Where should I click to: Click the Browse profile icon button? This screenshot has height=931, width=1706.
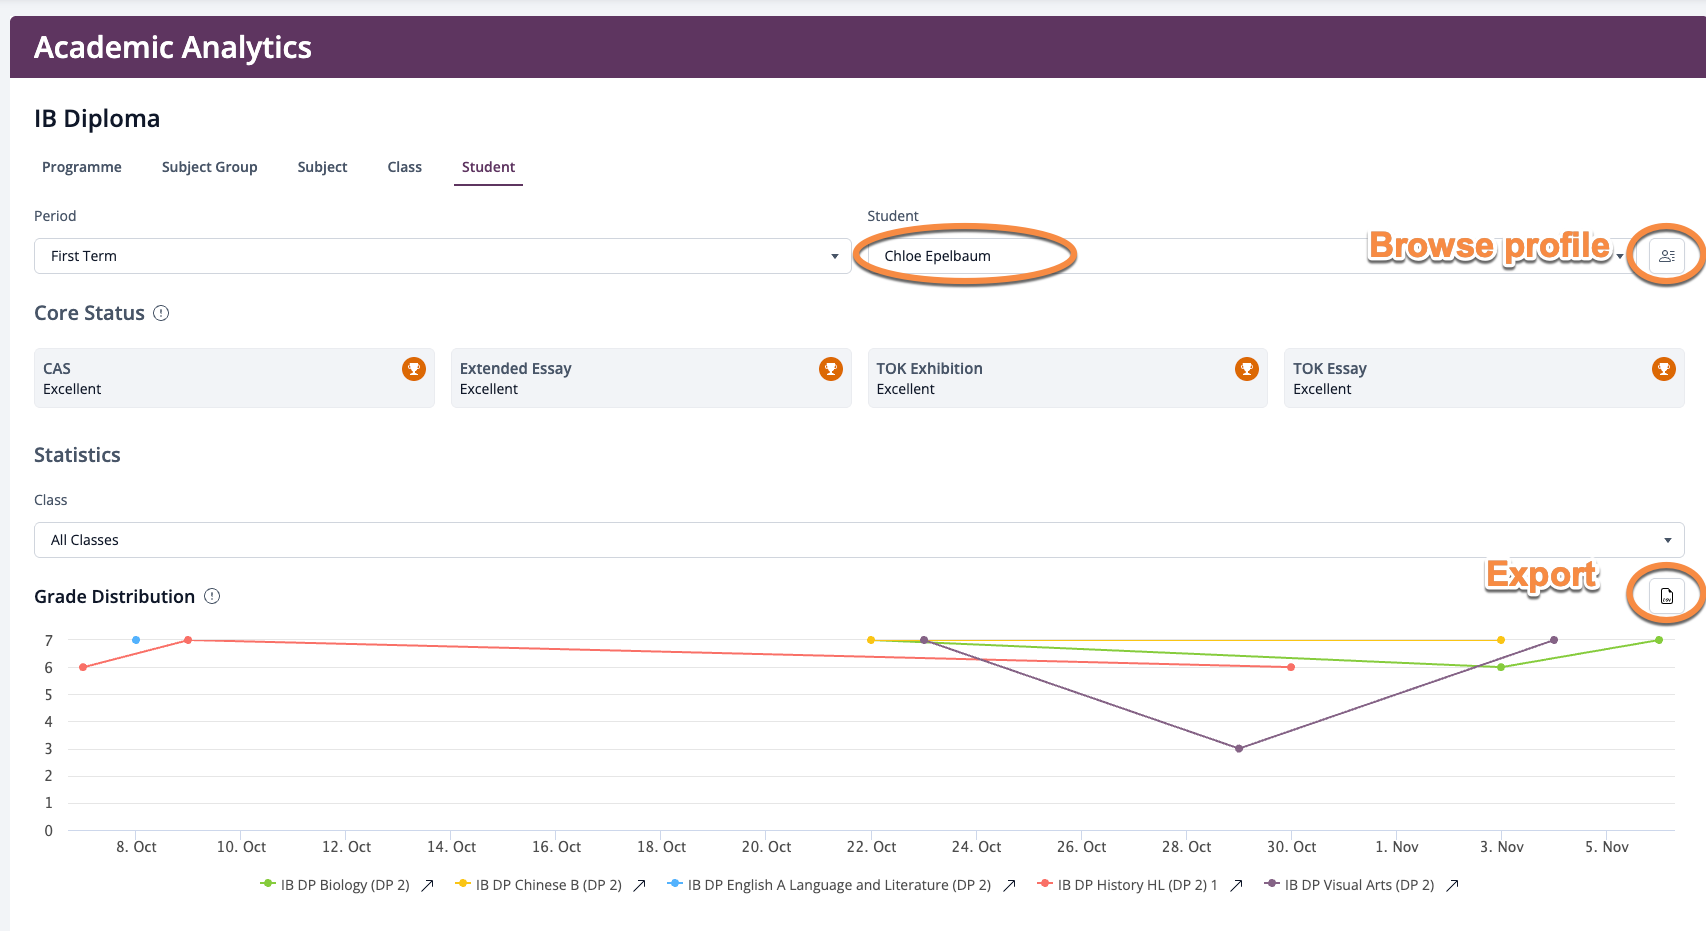pos(1666,256)
